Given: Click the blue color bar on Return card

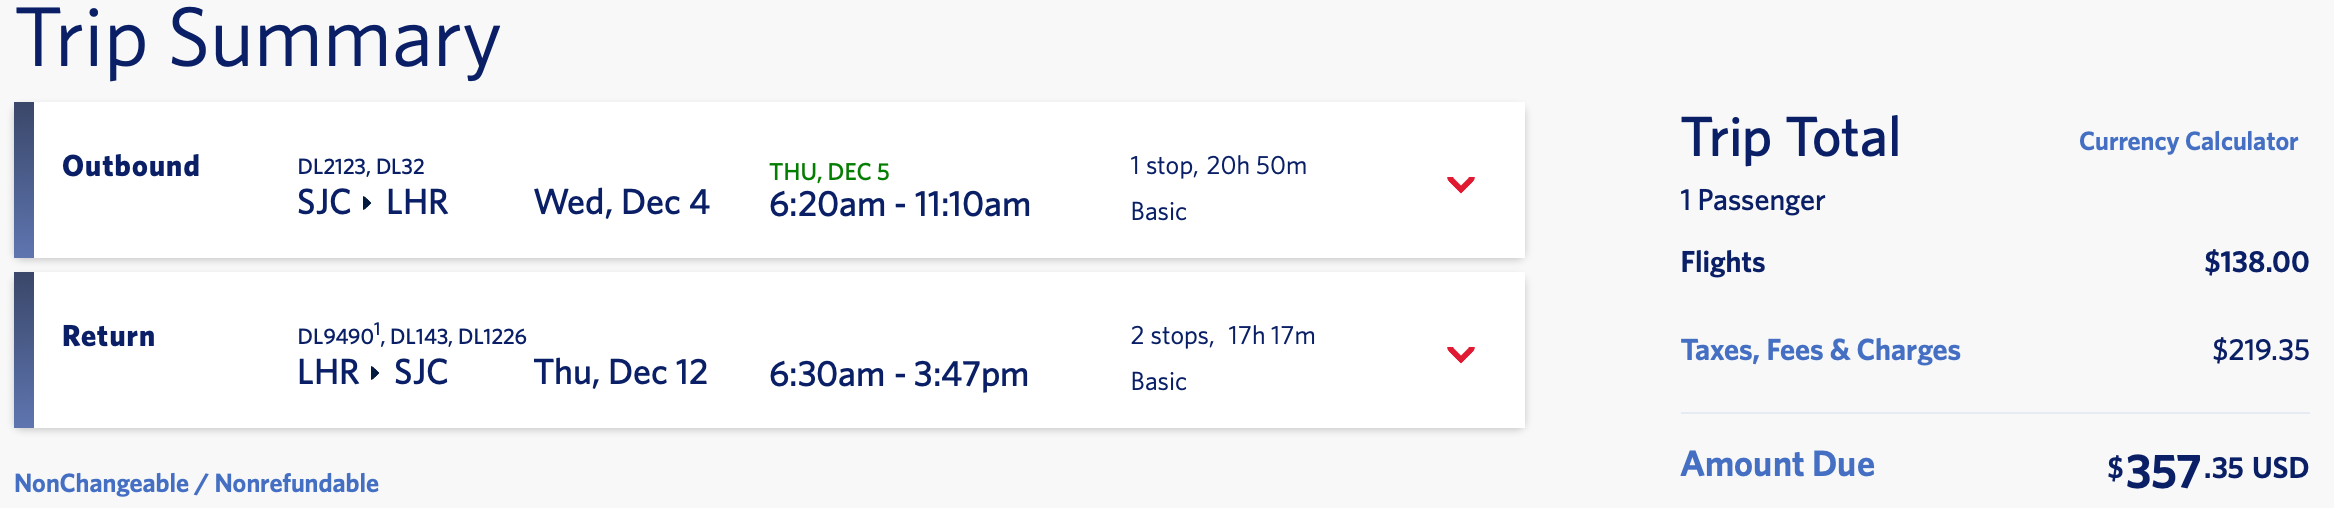Looking at the screenshot, I should click(24, 350).
